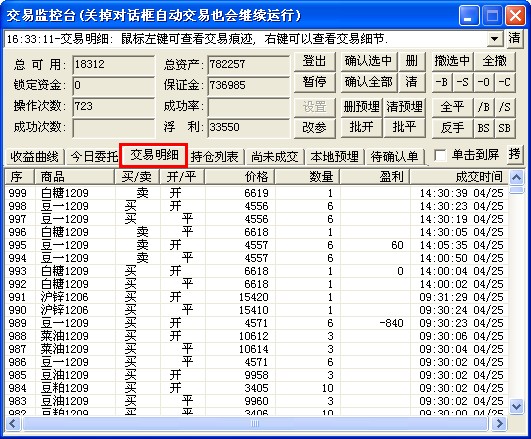
Task: Click the -C small button
Action: click(505, 82)
